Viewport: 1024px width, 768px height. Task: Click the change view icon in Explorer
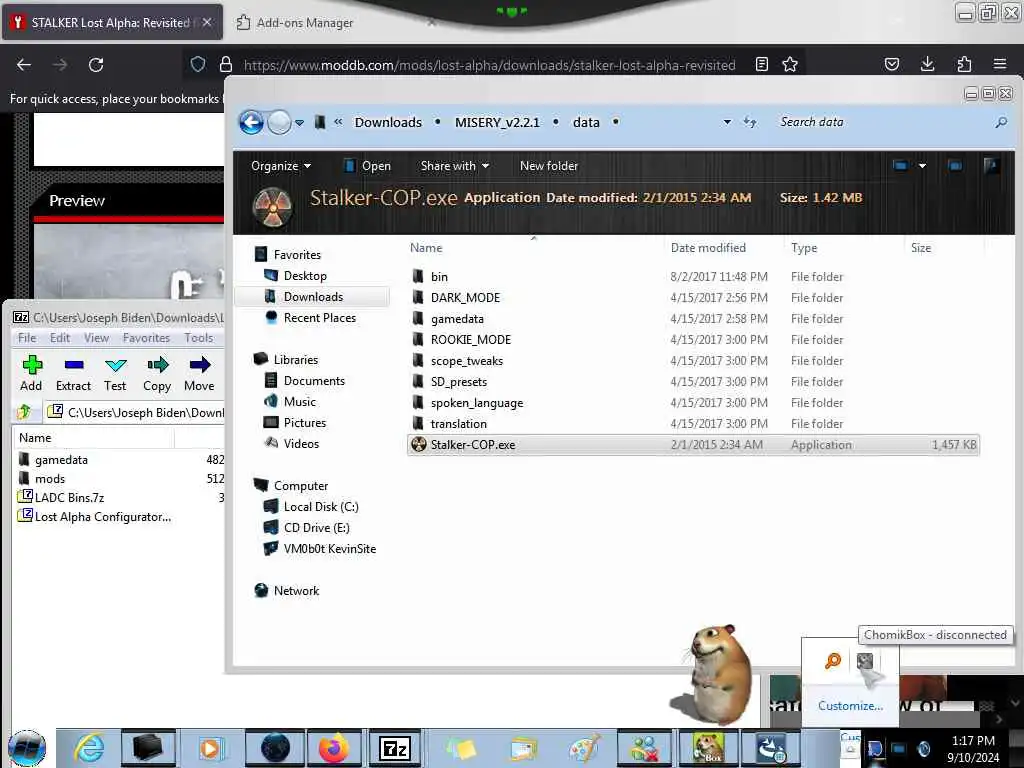pos(901,166)
